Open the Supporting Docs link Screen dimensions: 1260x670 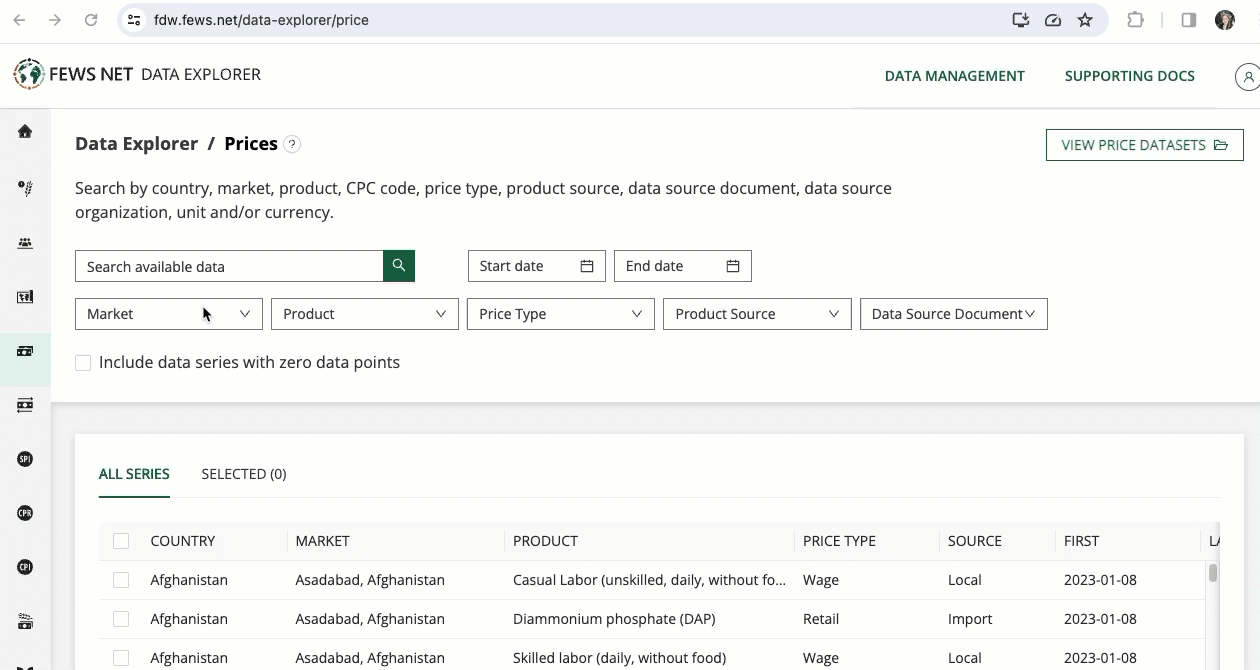pyautogui.click(x=1129, y=76)
